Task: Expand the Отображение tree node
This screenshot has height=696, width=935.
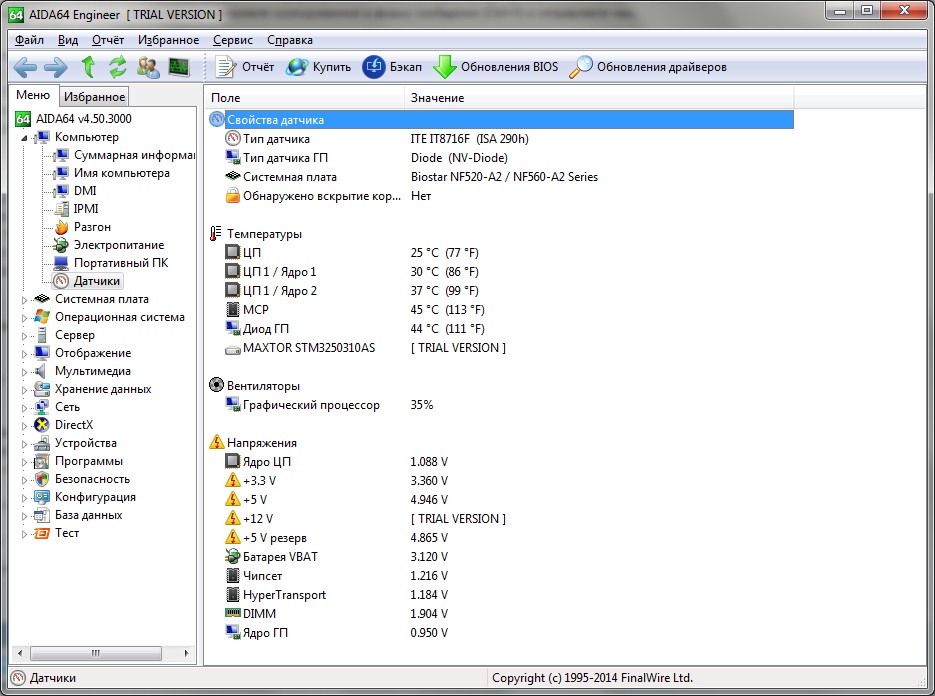Action: pos(24,354)
